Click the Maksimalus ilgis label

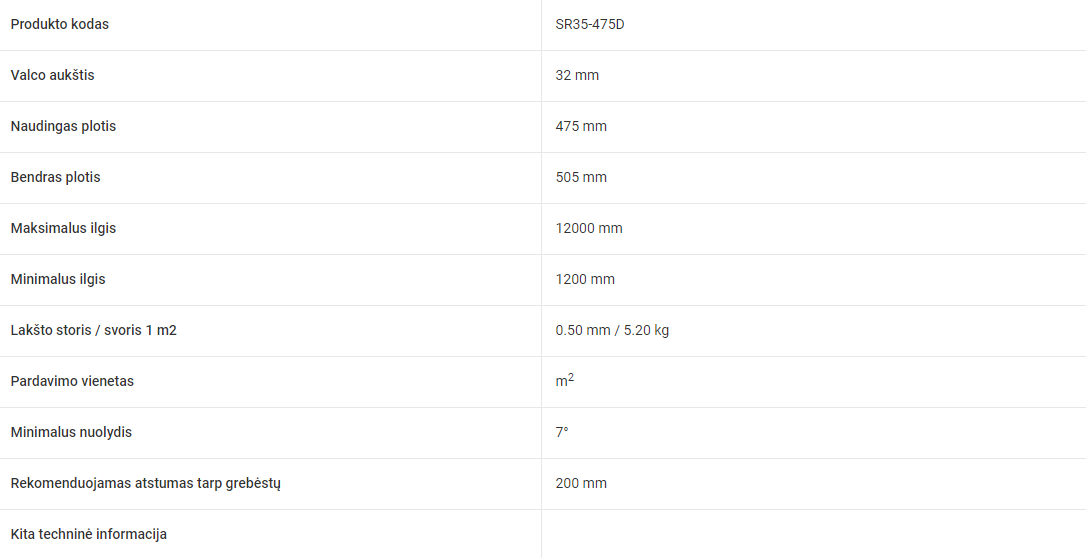tap(63, 228)
